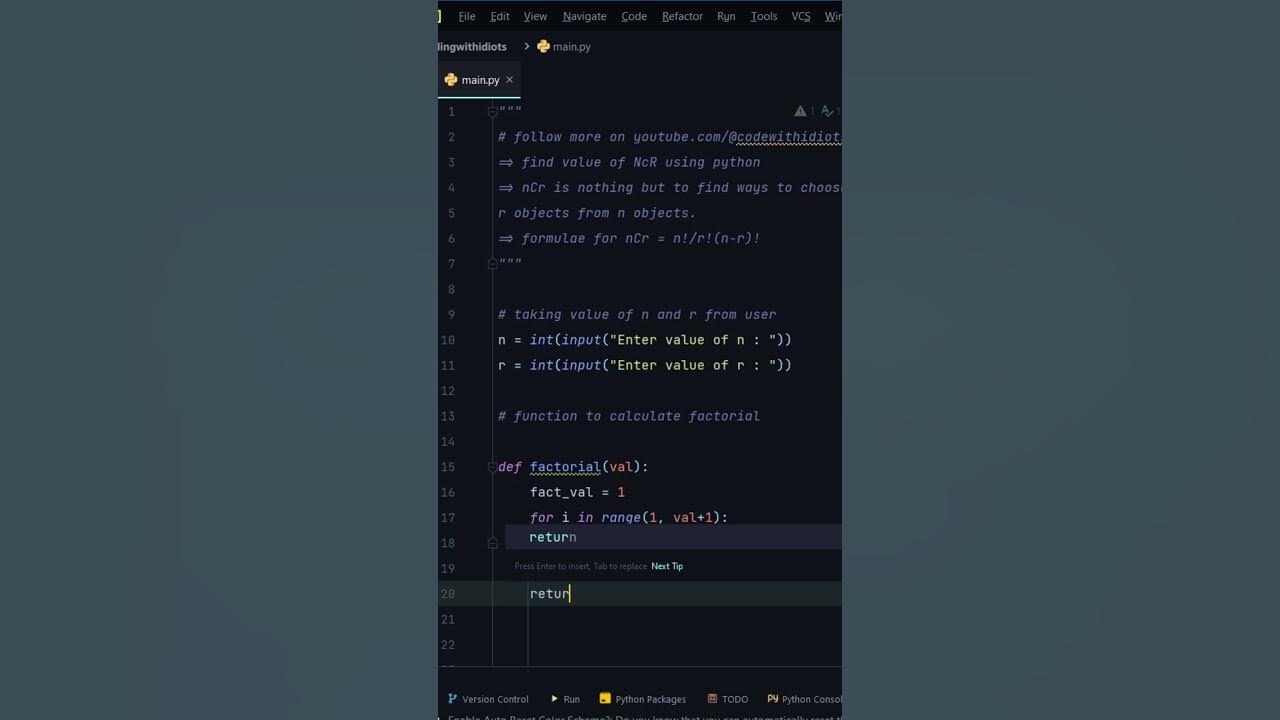The height and width of the screenshot is (720, 1280).
Task: Close the main.py editor tab
Action: (x=509, y=80)
